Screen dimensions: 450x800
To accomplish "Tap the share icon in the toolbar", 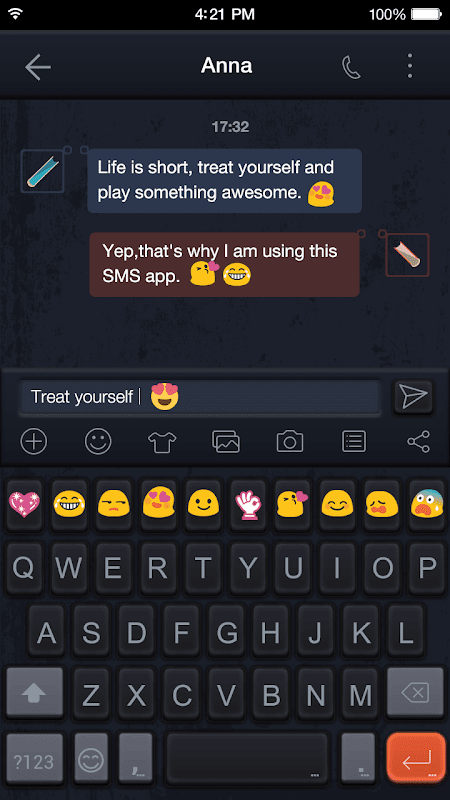I will point(418,441).
